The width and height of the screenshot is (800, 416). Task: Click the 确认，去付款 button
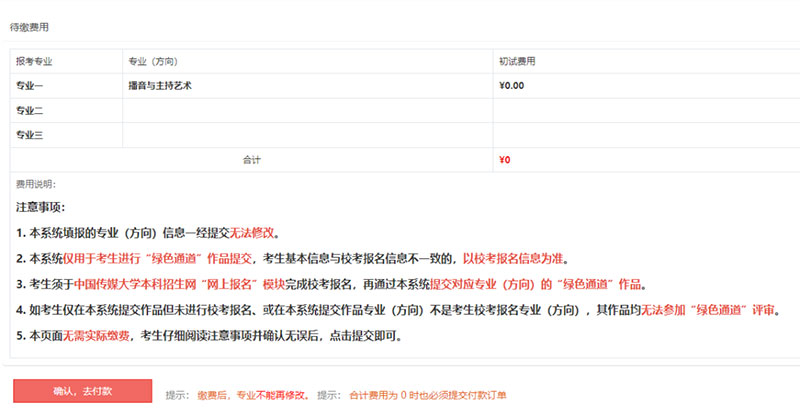(82, 391)
